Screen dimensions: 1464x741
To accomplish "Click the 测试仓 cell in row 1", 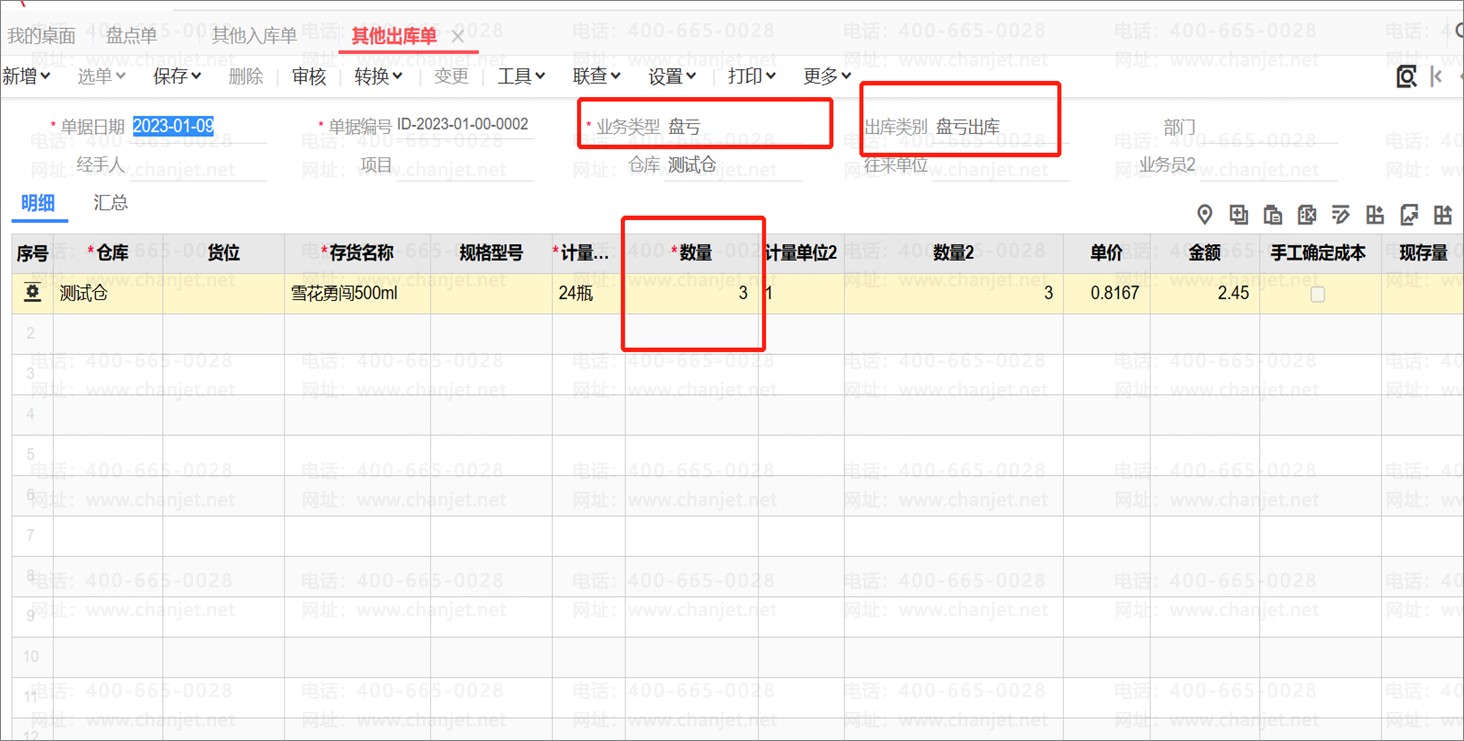I will point(108,294).
